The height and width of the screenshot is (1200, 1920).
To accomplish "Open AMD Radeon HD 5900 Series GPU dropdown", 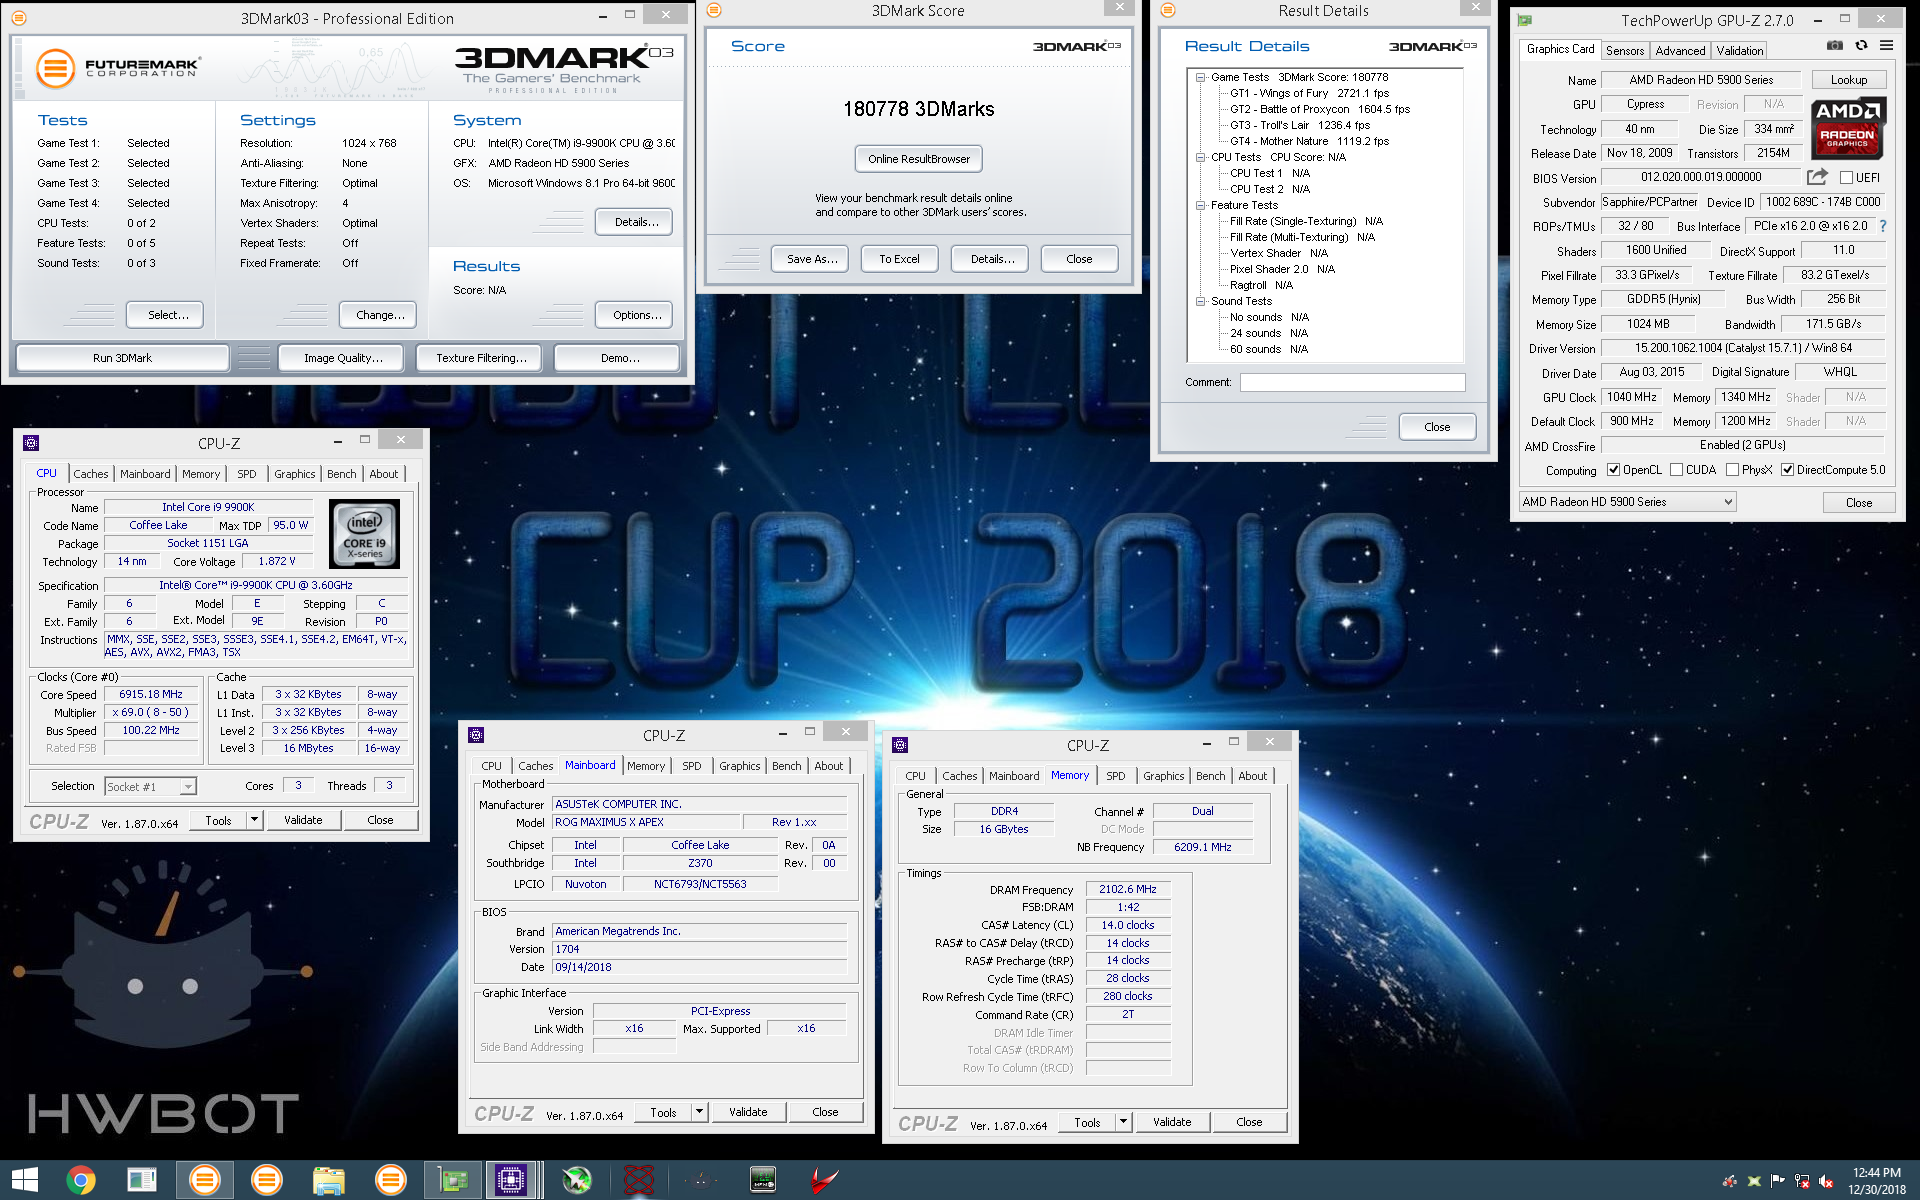I will (x=1627, y=502).
